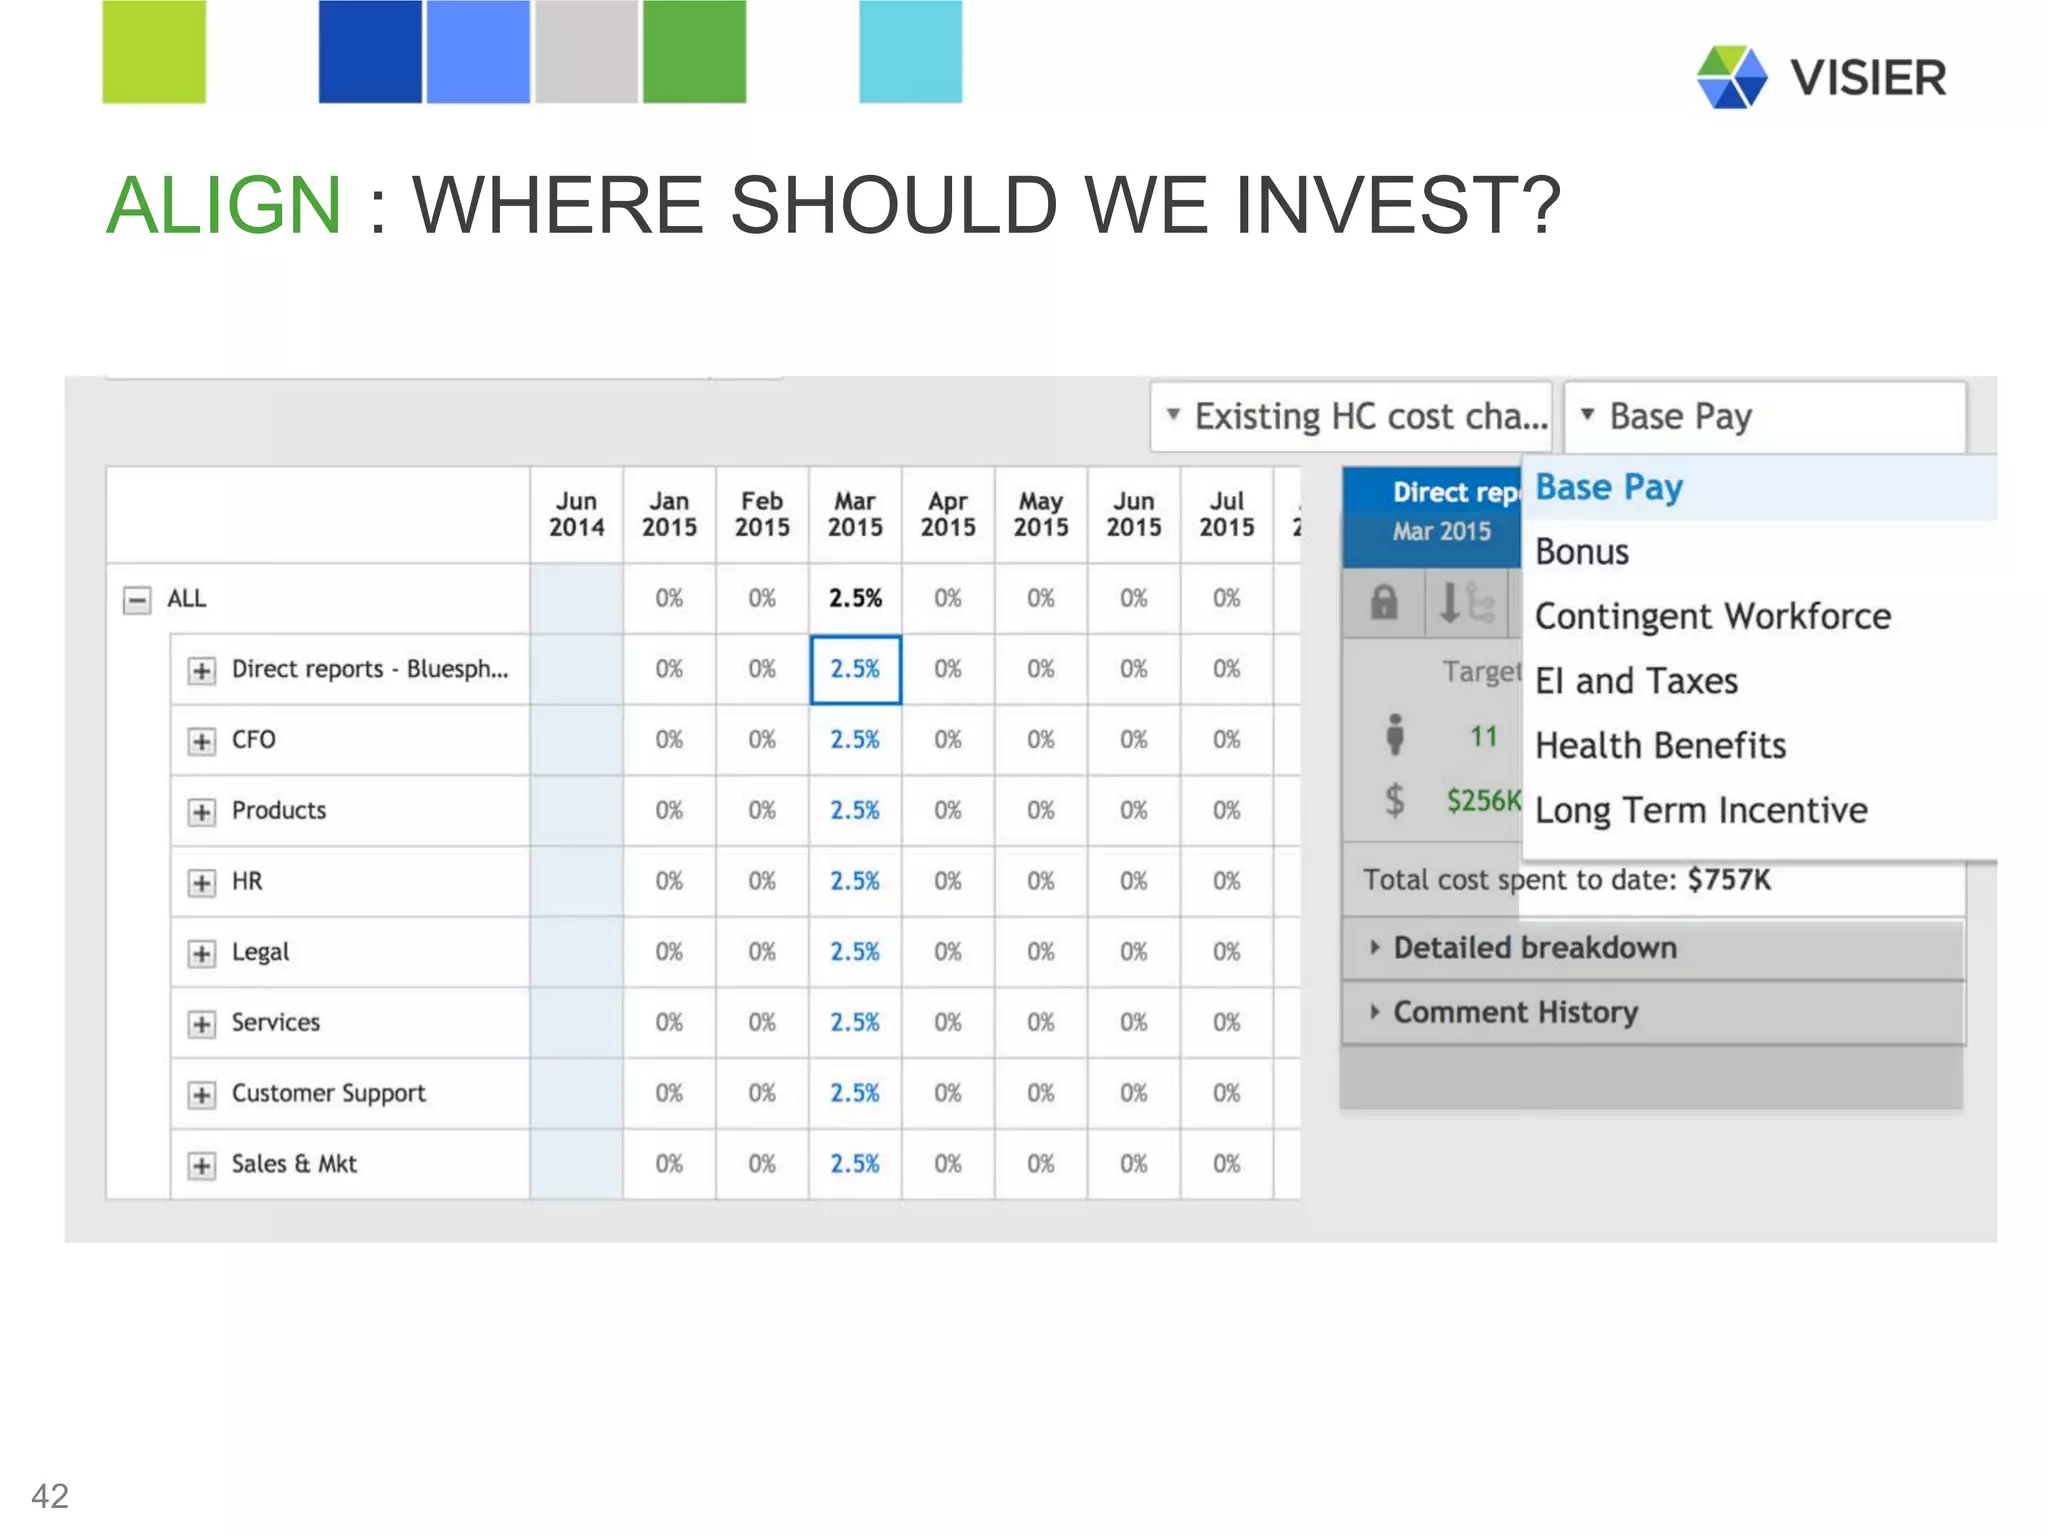Click the Services row May 2015 0% cell
The height and width of the screenshot is (1536, 2048).
pos(1041,1023)
